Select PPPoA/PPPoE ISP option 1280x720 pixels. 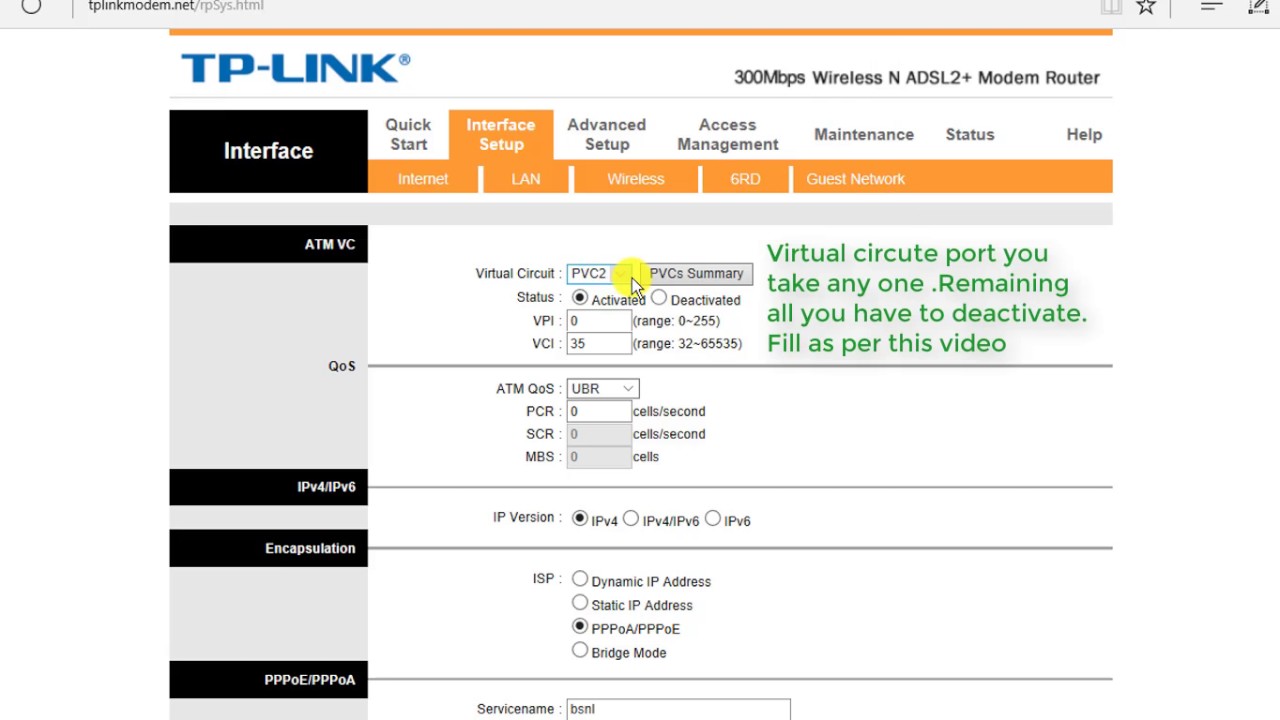[580, 626]
